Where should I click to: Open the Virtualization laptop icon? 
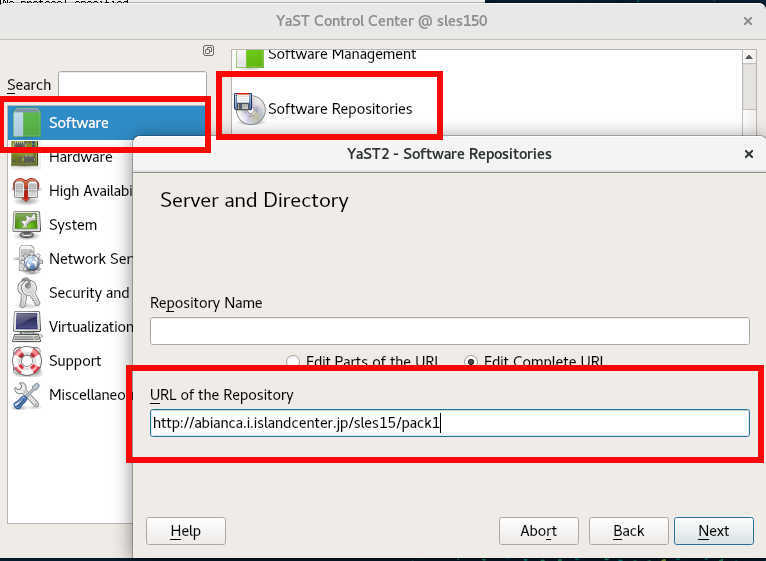pos(27,326)
